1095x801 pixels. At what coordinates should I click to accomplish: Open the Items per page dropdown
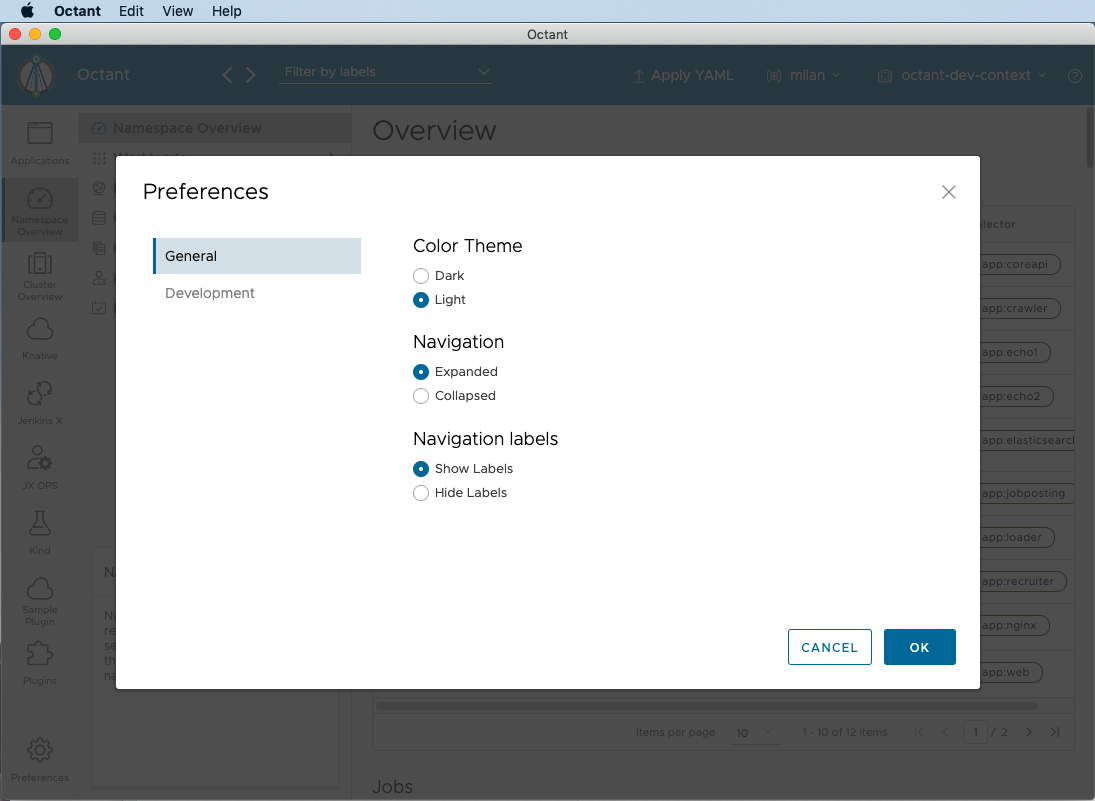tap(754, 733)
